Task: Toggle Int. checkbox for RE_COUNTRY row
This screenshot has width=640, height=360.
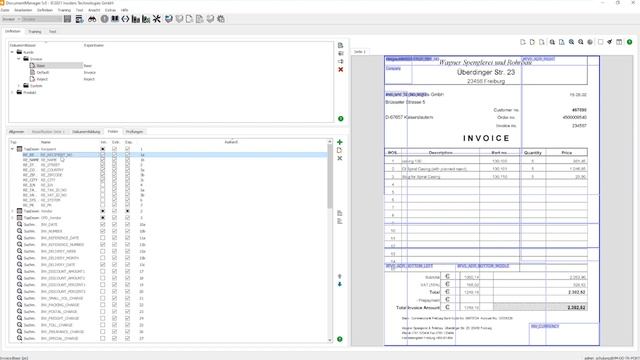Action: coord(102,170)
